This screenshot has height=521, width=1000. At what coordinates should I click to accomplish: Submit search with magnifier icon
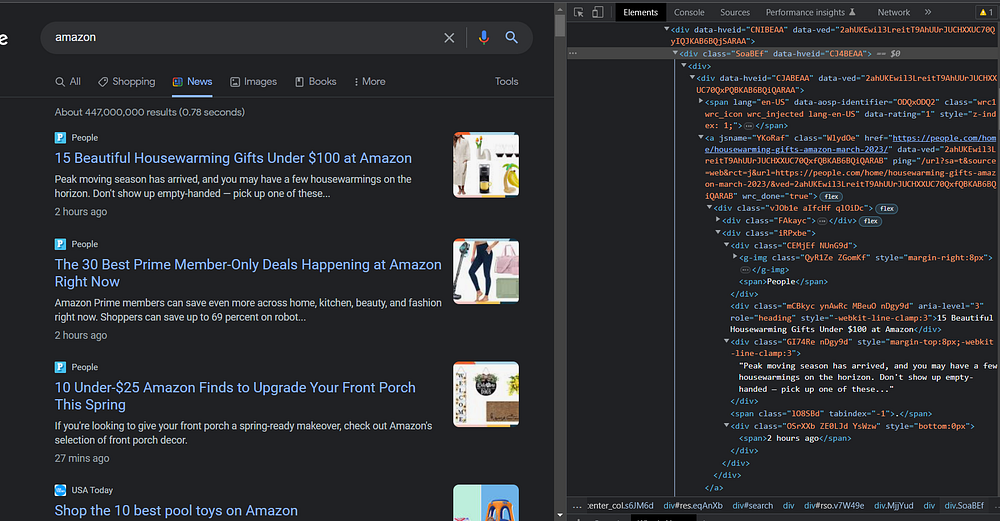point(511,38)
